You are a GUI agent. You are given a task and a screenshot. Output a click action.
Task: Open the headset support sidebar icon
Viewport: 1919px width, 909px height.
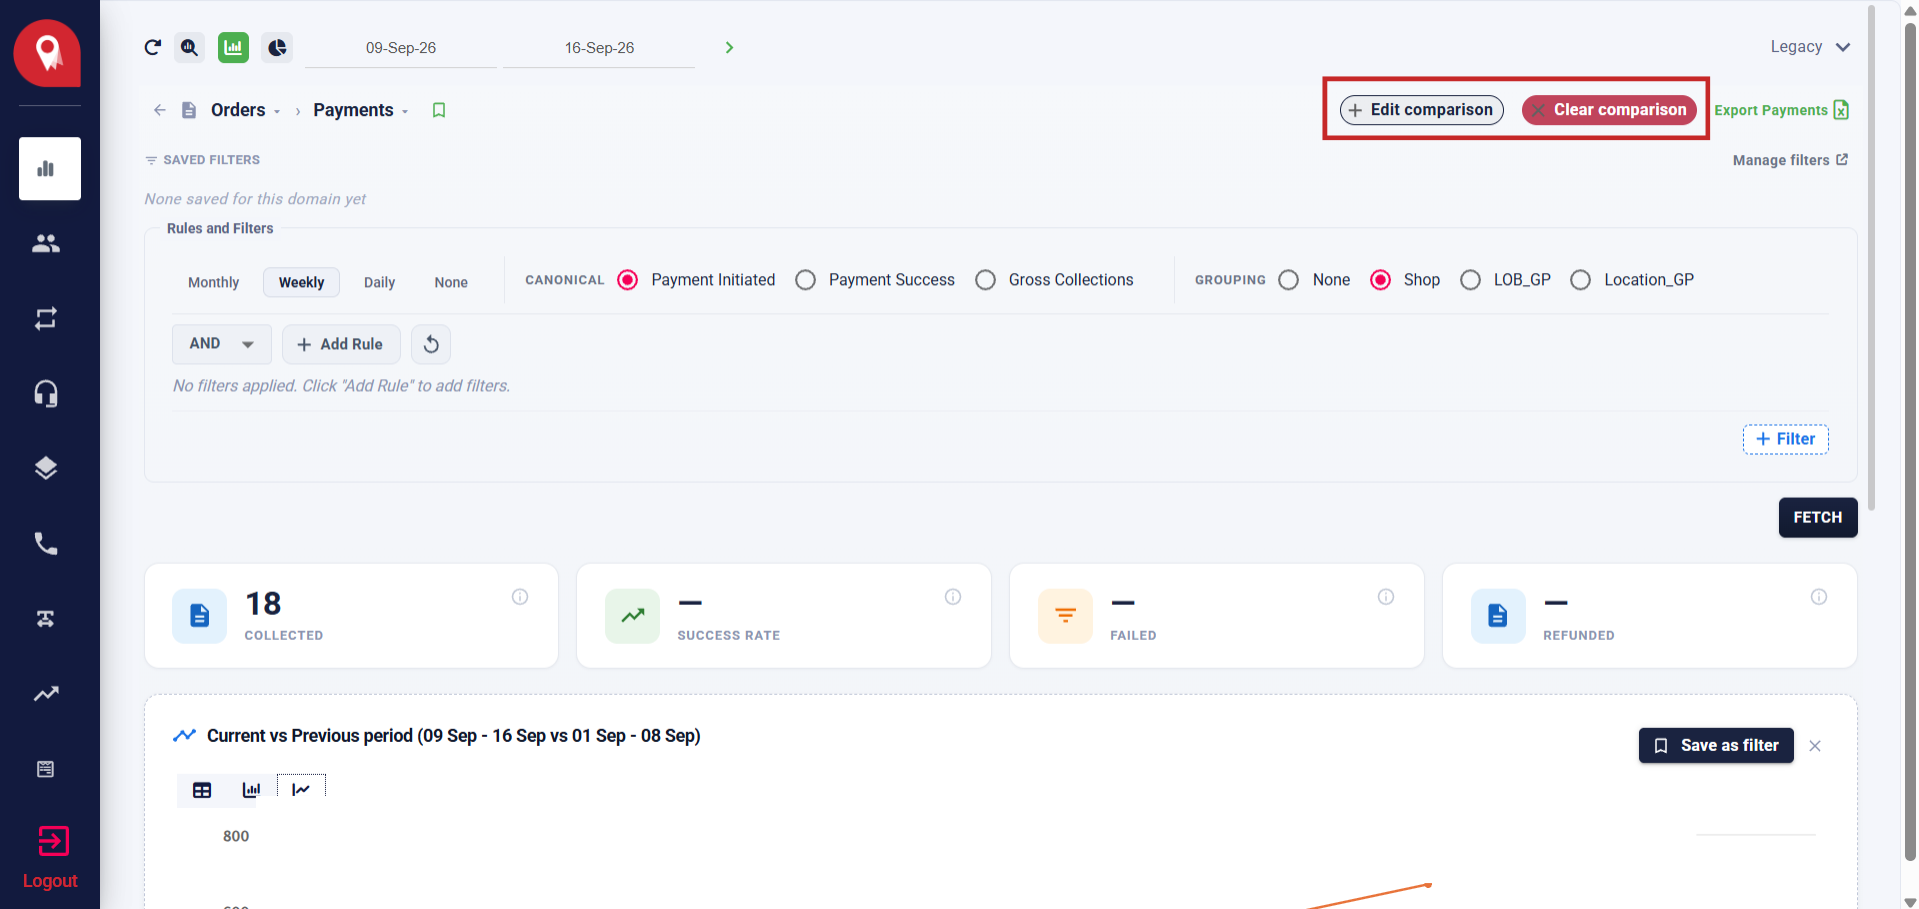pyautogui.click(x=46, y=393)
